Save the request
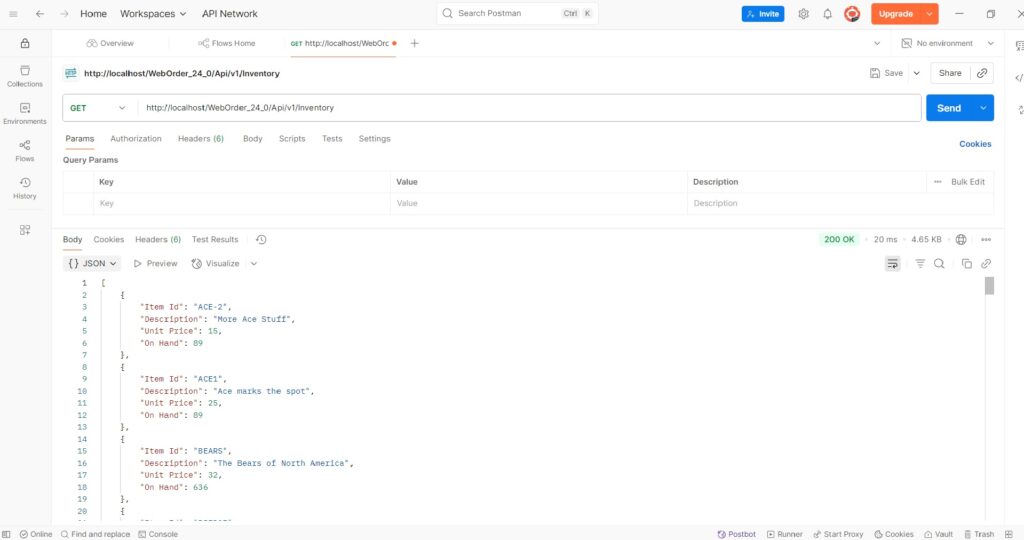 pos(886,73)
